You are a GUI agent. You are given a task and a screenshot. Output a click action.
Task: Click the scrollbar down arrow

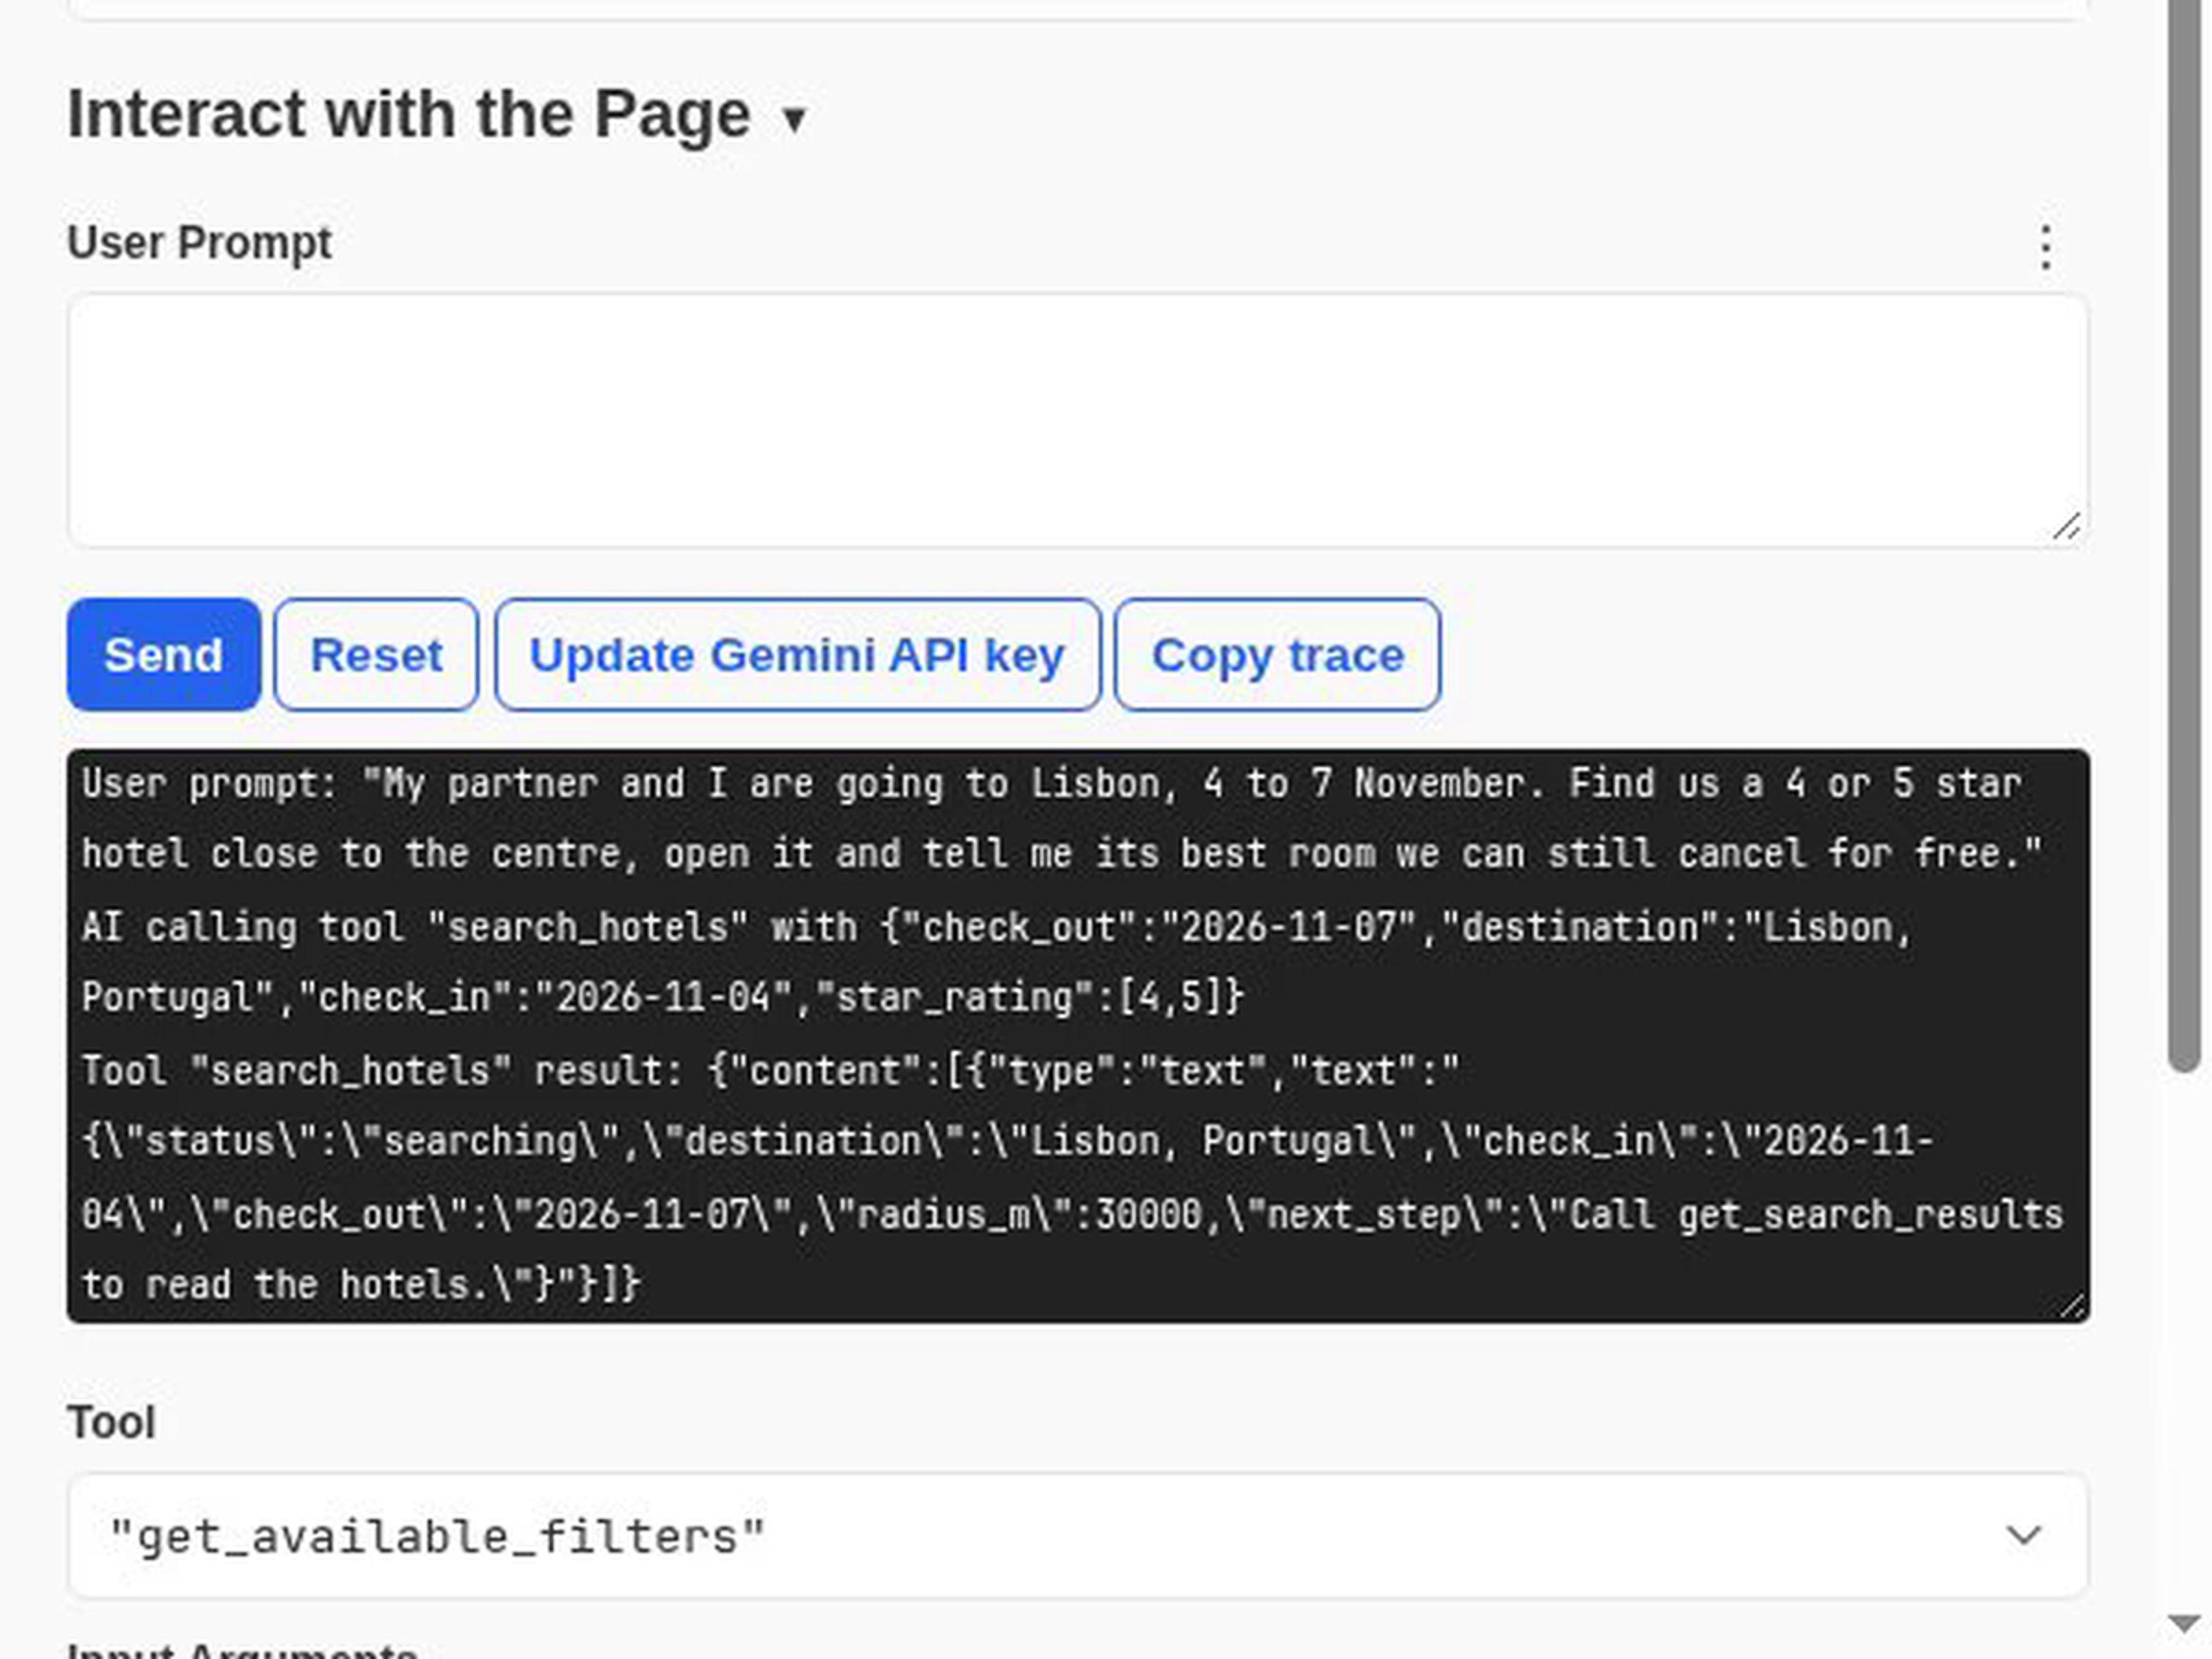2184,1623
